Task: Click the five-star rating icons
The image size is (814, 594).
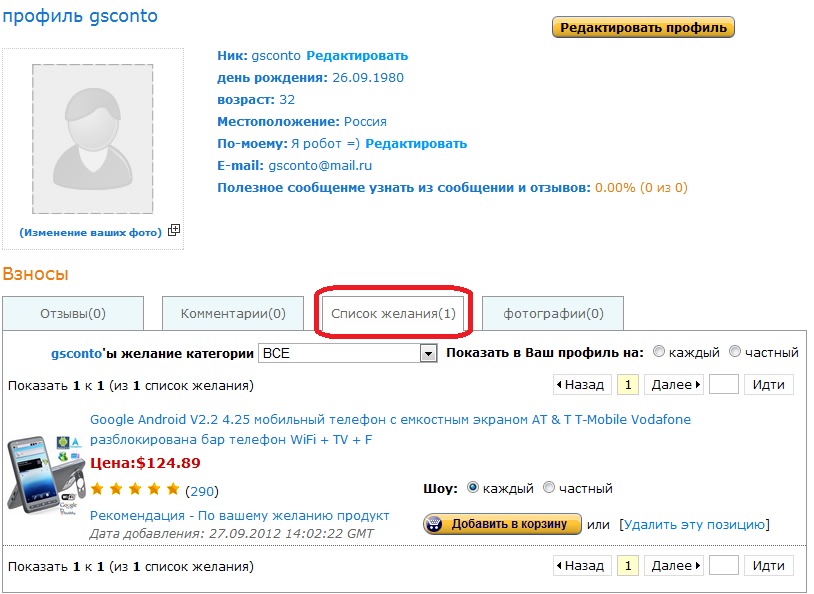Action: click(135, 489)
